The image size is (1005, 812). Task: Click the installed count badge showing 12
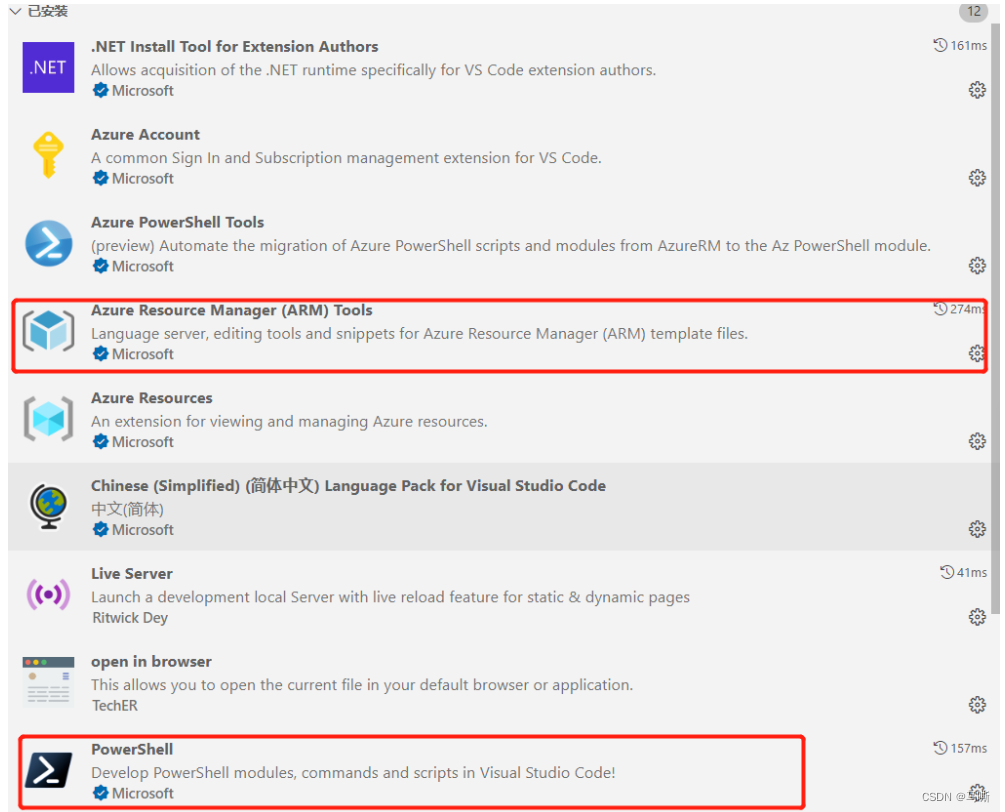(974, 11)
